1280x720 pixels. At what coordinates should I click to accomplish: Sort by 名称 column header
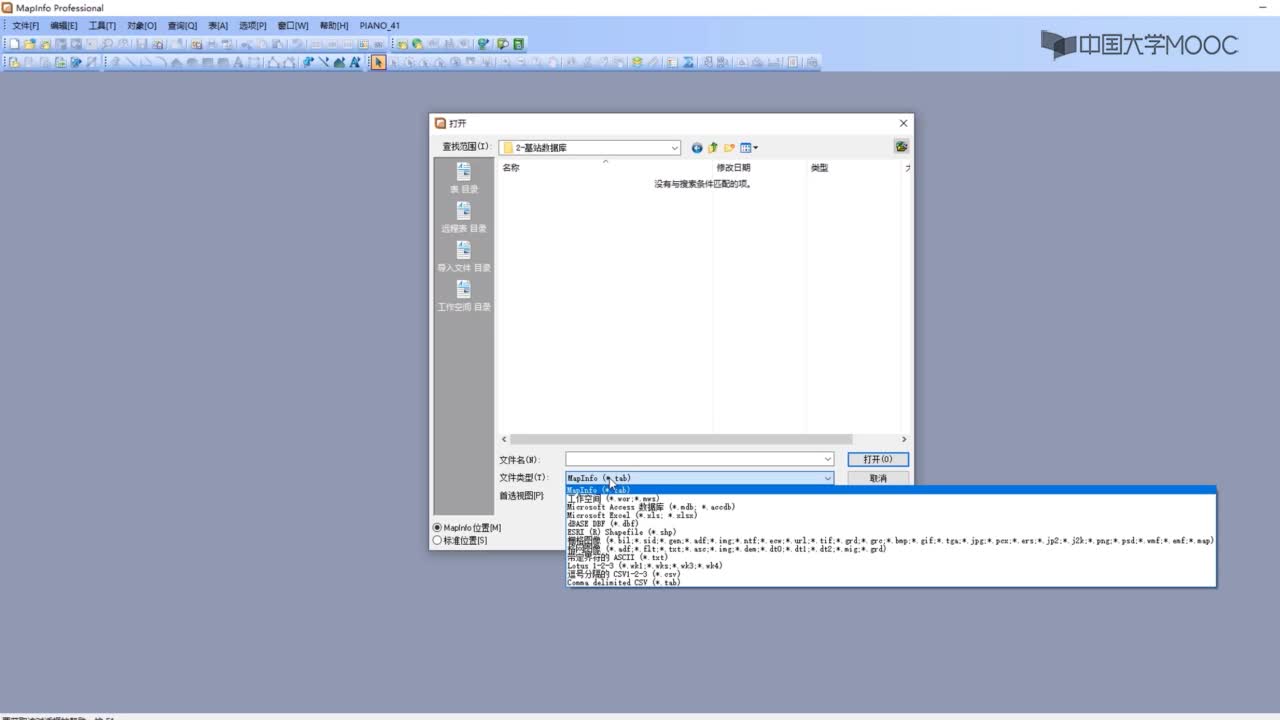click(604, 168)
